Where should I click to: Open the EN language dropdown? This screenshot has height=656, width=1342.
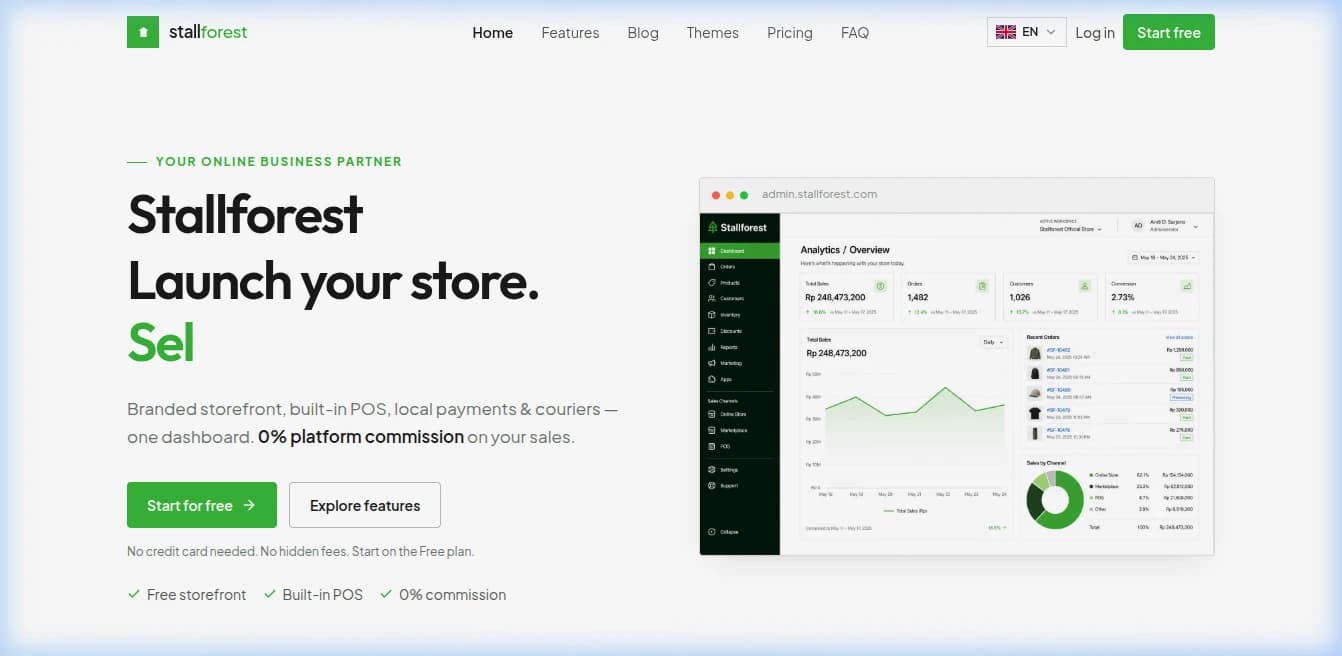1027,32
